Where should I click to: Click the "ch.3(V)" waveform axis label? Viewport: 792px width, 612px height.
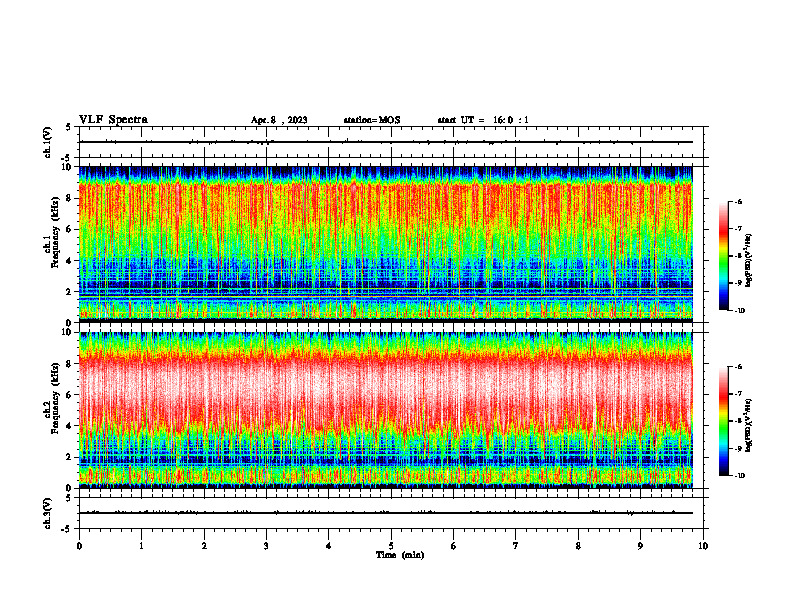(48, 513)
